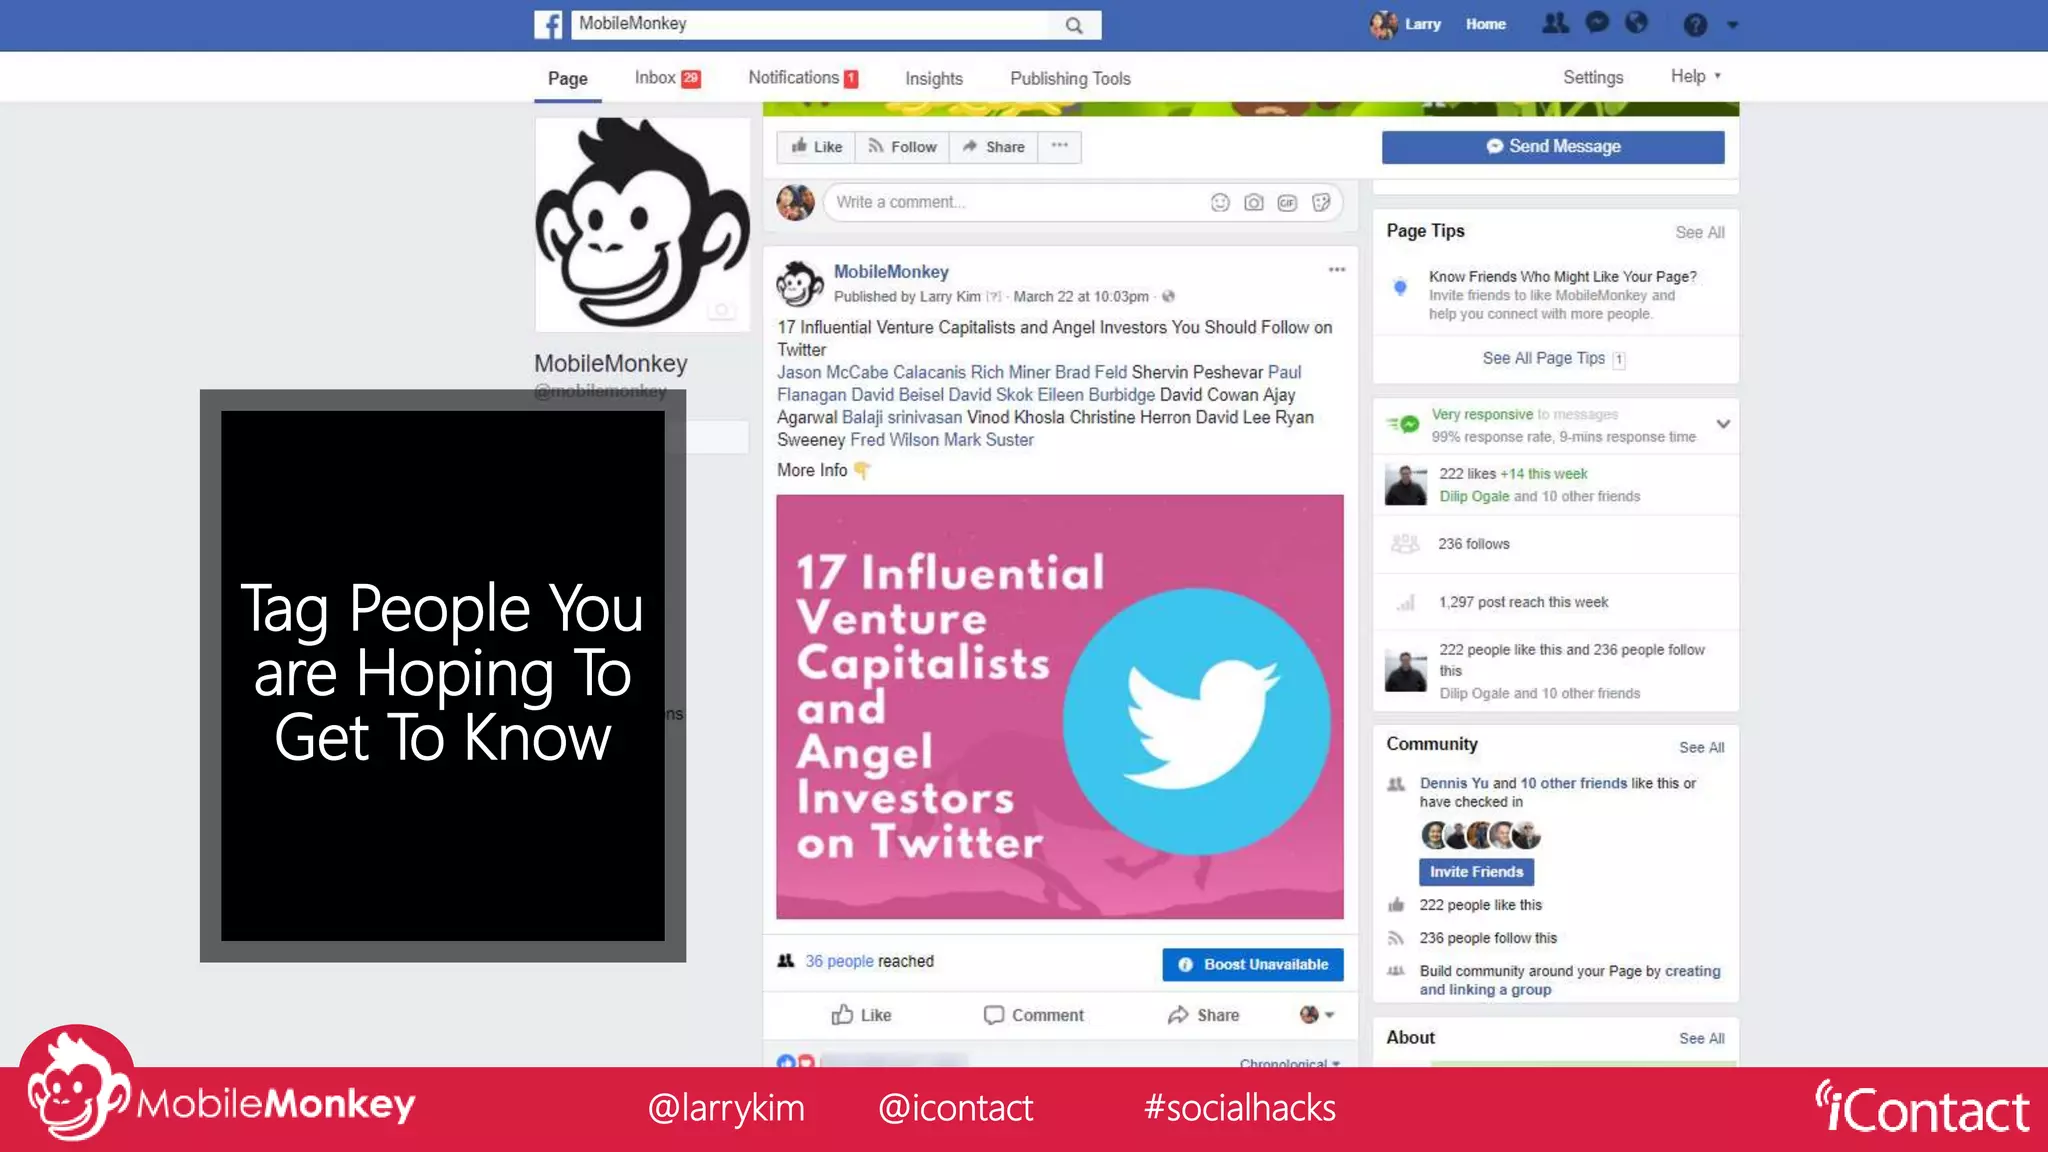The height and width of the screenshot is (1152, 2048).
Task: Open Dennis Yu's profile link
Action: pyautogui.click(x=1454, y=783)
